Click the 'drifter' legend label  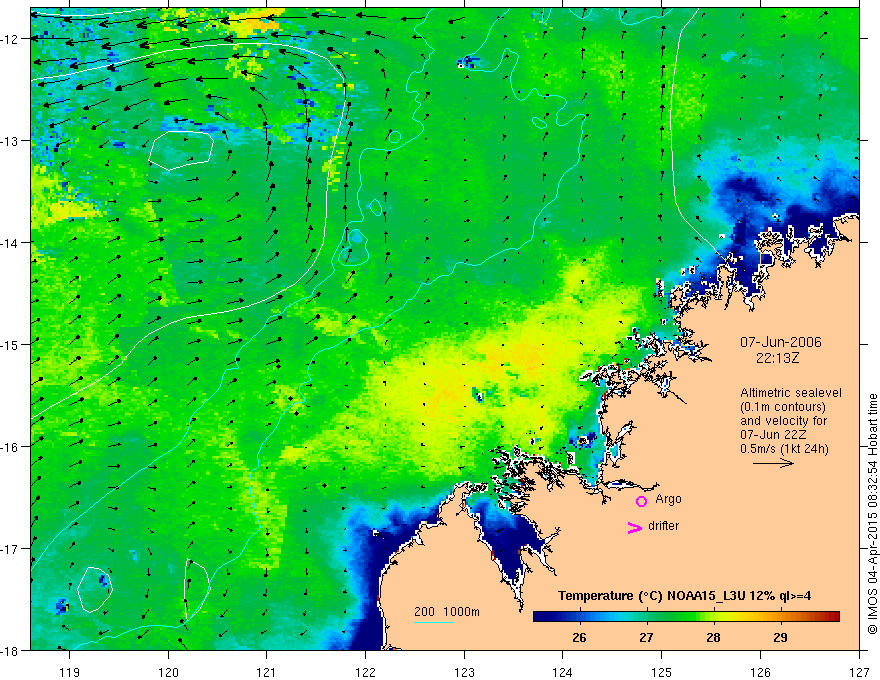coord(663,526)
